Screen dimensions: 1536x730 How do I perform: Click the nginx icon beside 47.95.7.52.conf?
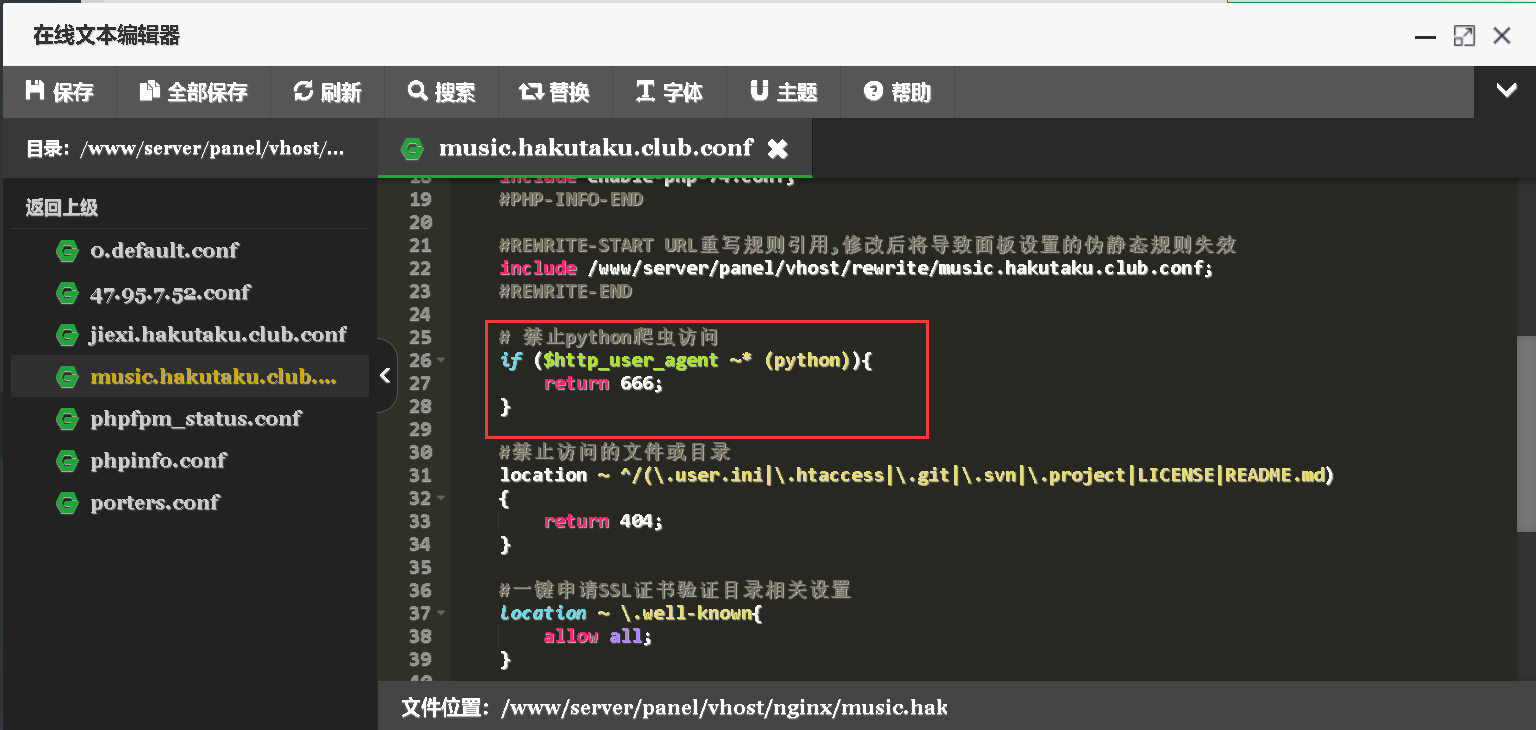67,293
